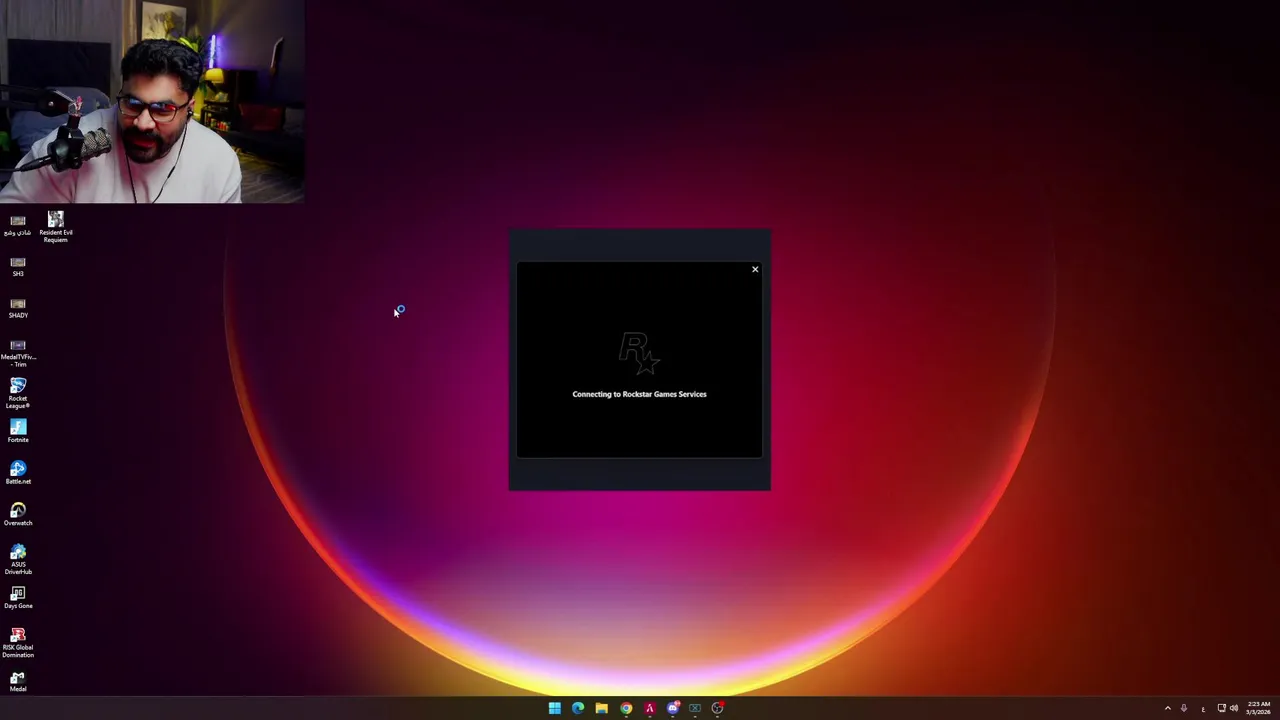Screen dimensions: 1280x720
Task: Close the Rockstar Games connecting dialog
Action: pos(755,269)
